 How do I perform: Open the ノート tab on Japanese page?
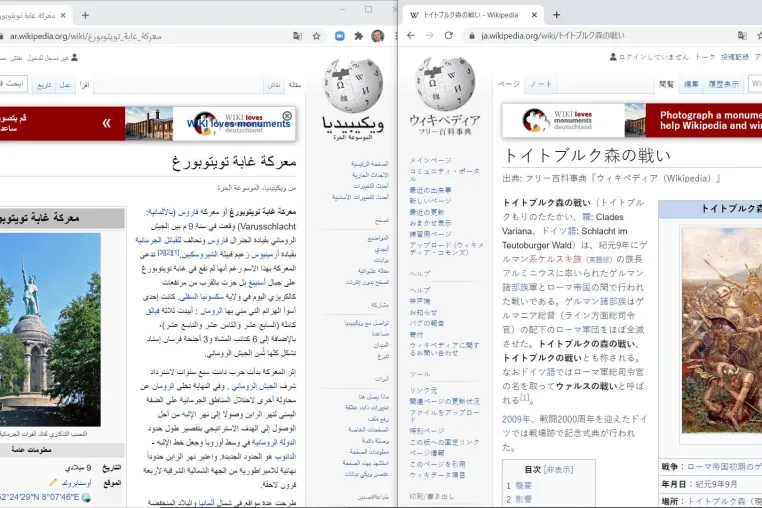541,84
